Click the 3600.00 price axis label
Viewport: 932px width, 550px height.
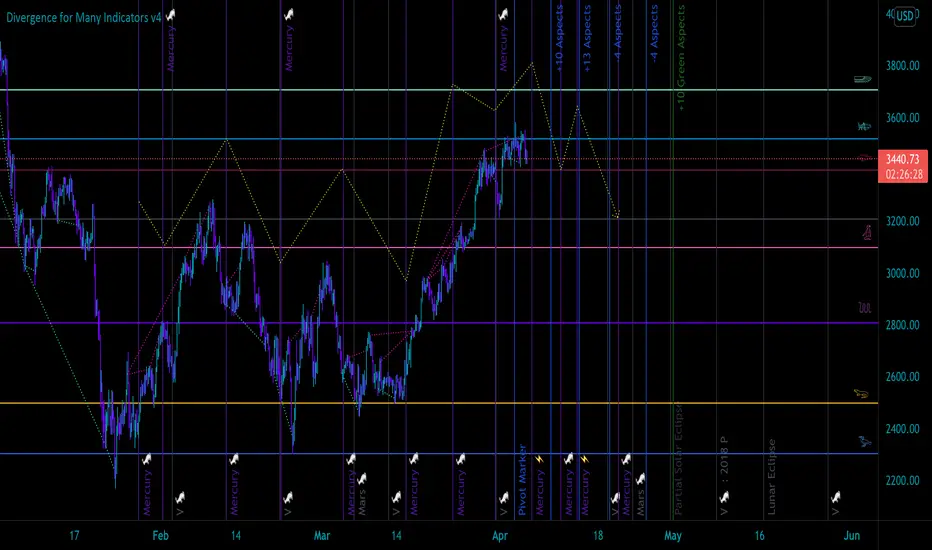click(902, 118)
